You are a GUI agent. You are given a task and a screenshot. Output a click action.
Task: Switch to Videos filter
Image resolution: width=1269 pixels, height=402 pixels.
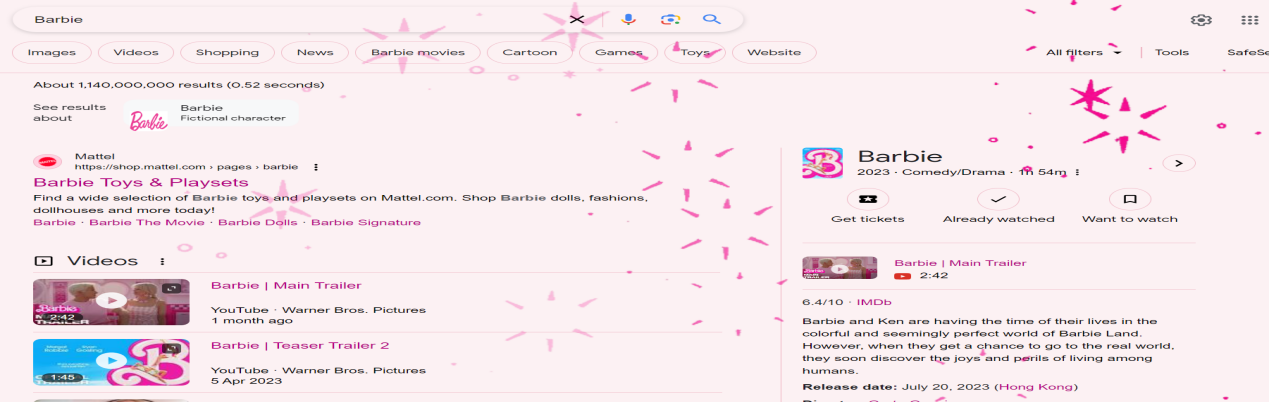coord(136,52)
